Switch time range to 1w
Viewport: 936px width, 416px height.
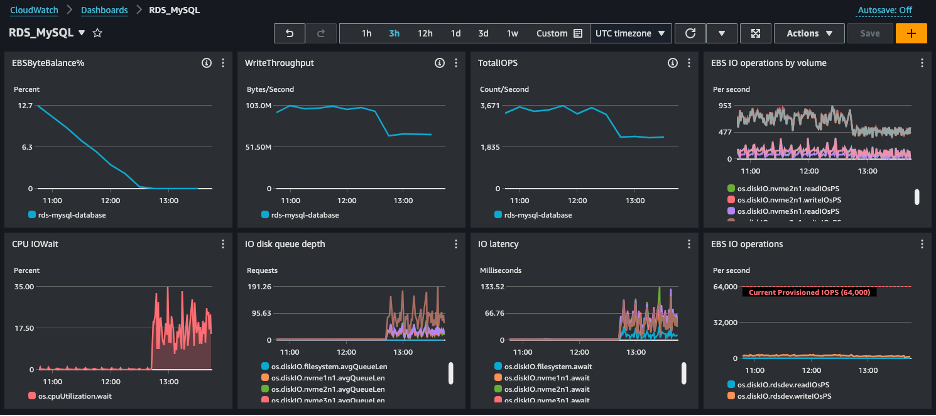(x=512, y=33)
